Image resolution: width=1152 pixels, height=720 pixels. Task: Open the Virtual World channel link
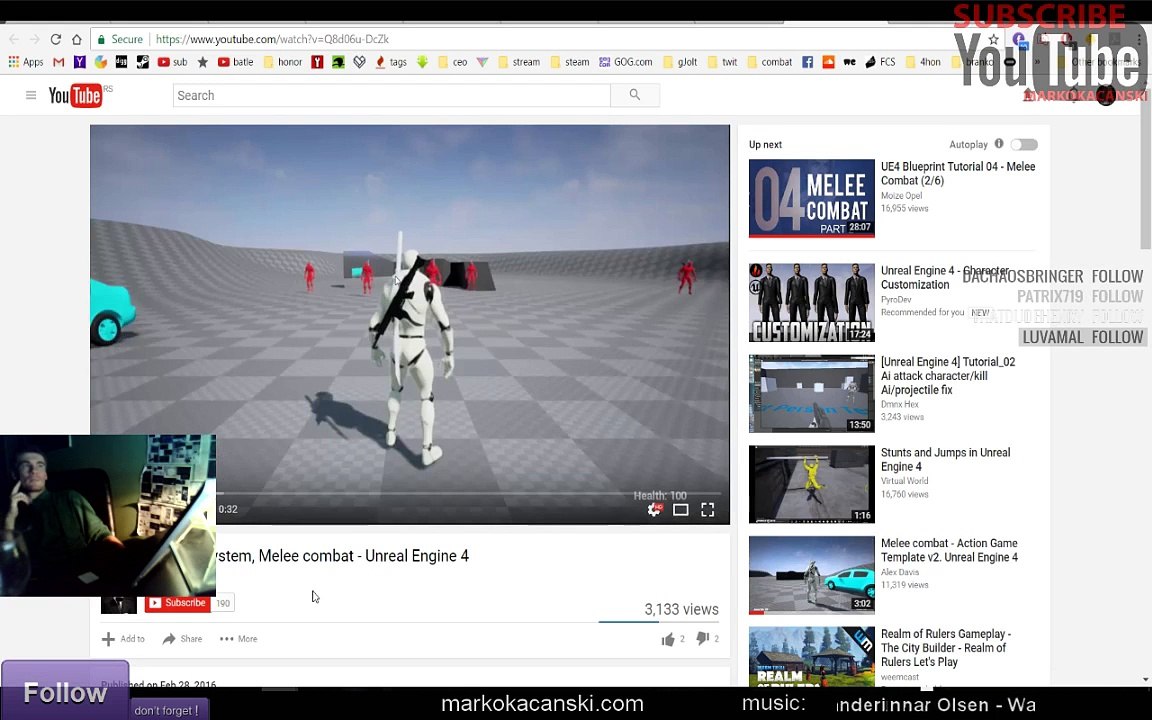point(904,480)
